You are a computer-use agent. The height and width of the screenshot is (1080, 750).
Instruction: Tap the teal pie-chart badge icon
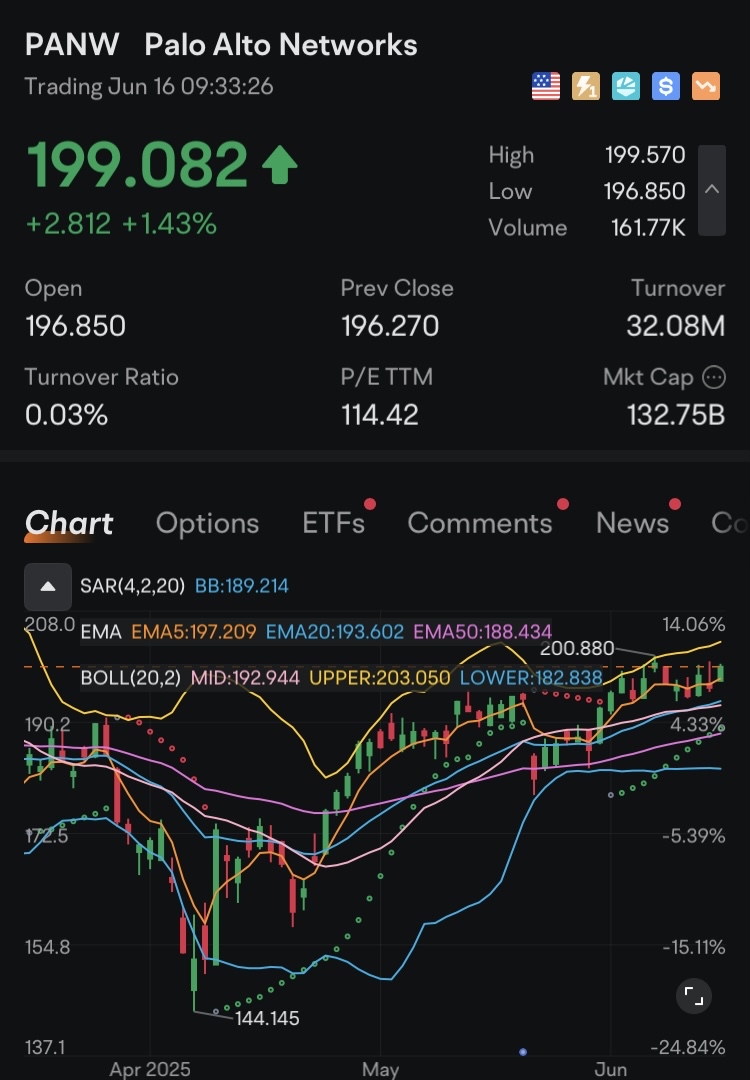pyautogui.click(x=625, y=87)
